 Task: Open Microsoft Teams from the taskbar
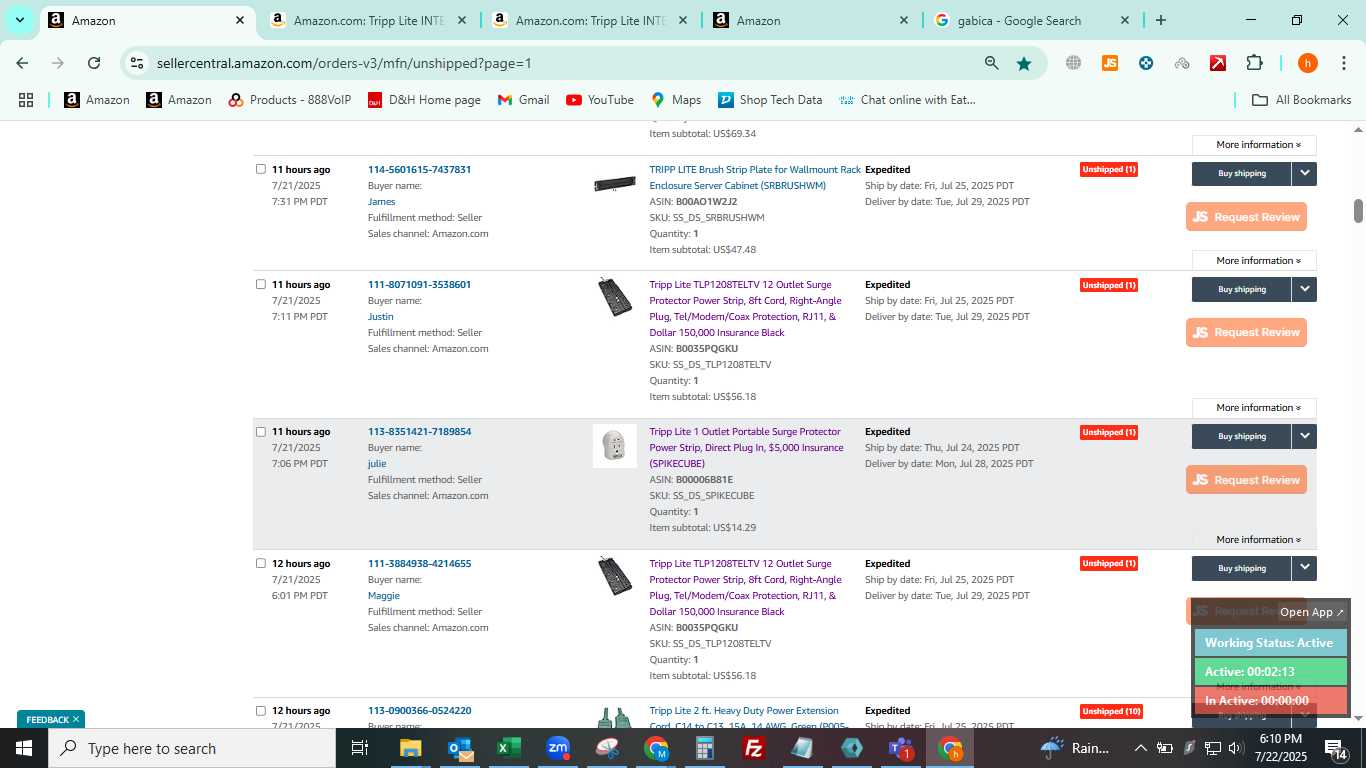pyautogui.click(x=901, y=748)
